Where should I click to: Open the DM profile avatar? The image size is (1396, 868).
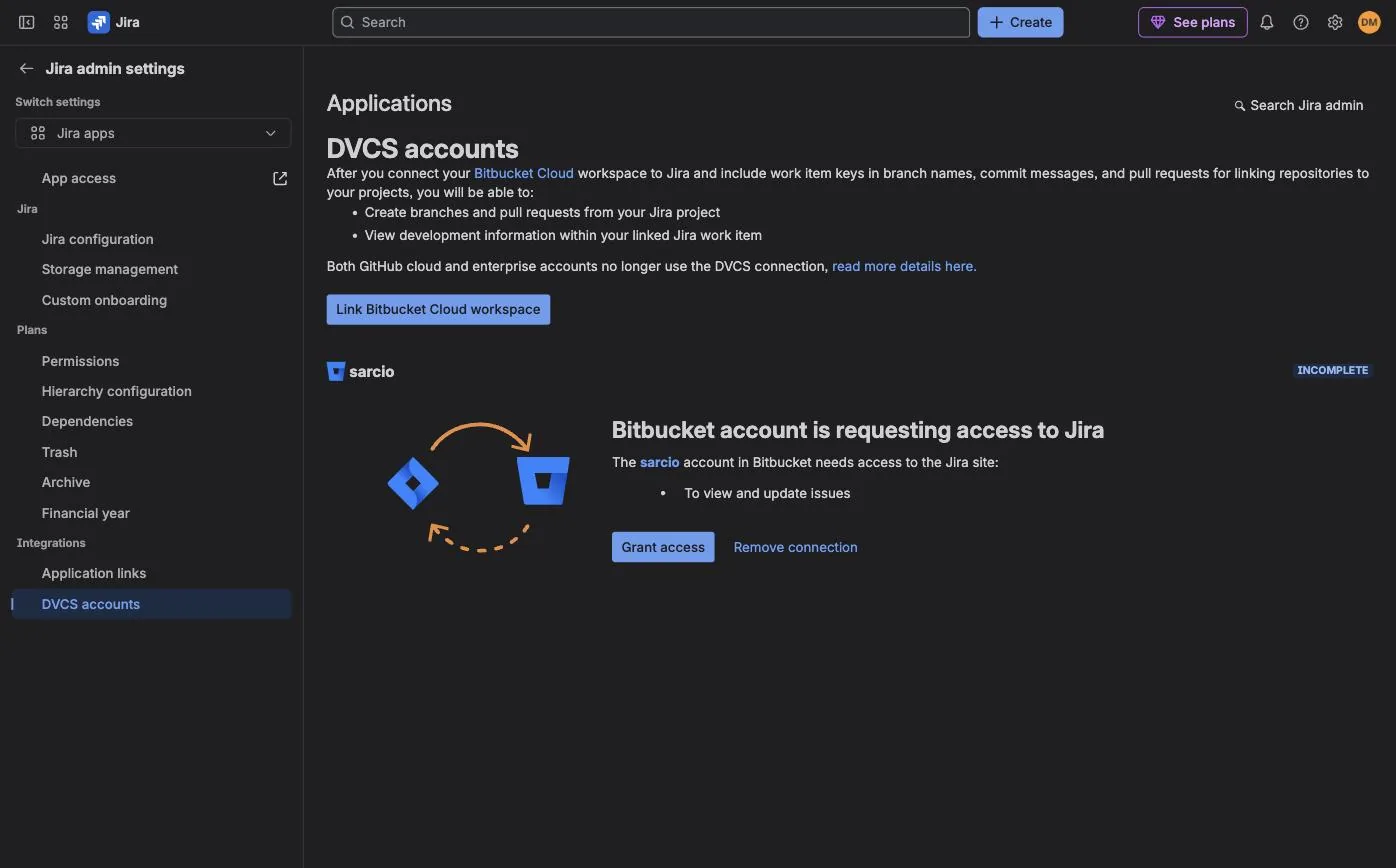pos(1369,22)
